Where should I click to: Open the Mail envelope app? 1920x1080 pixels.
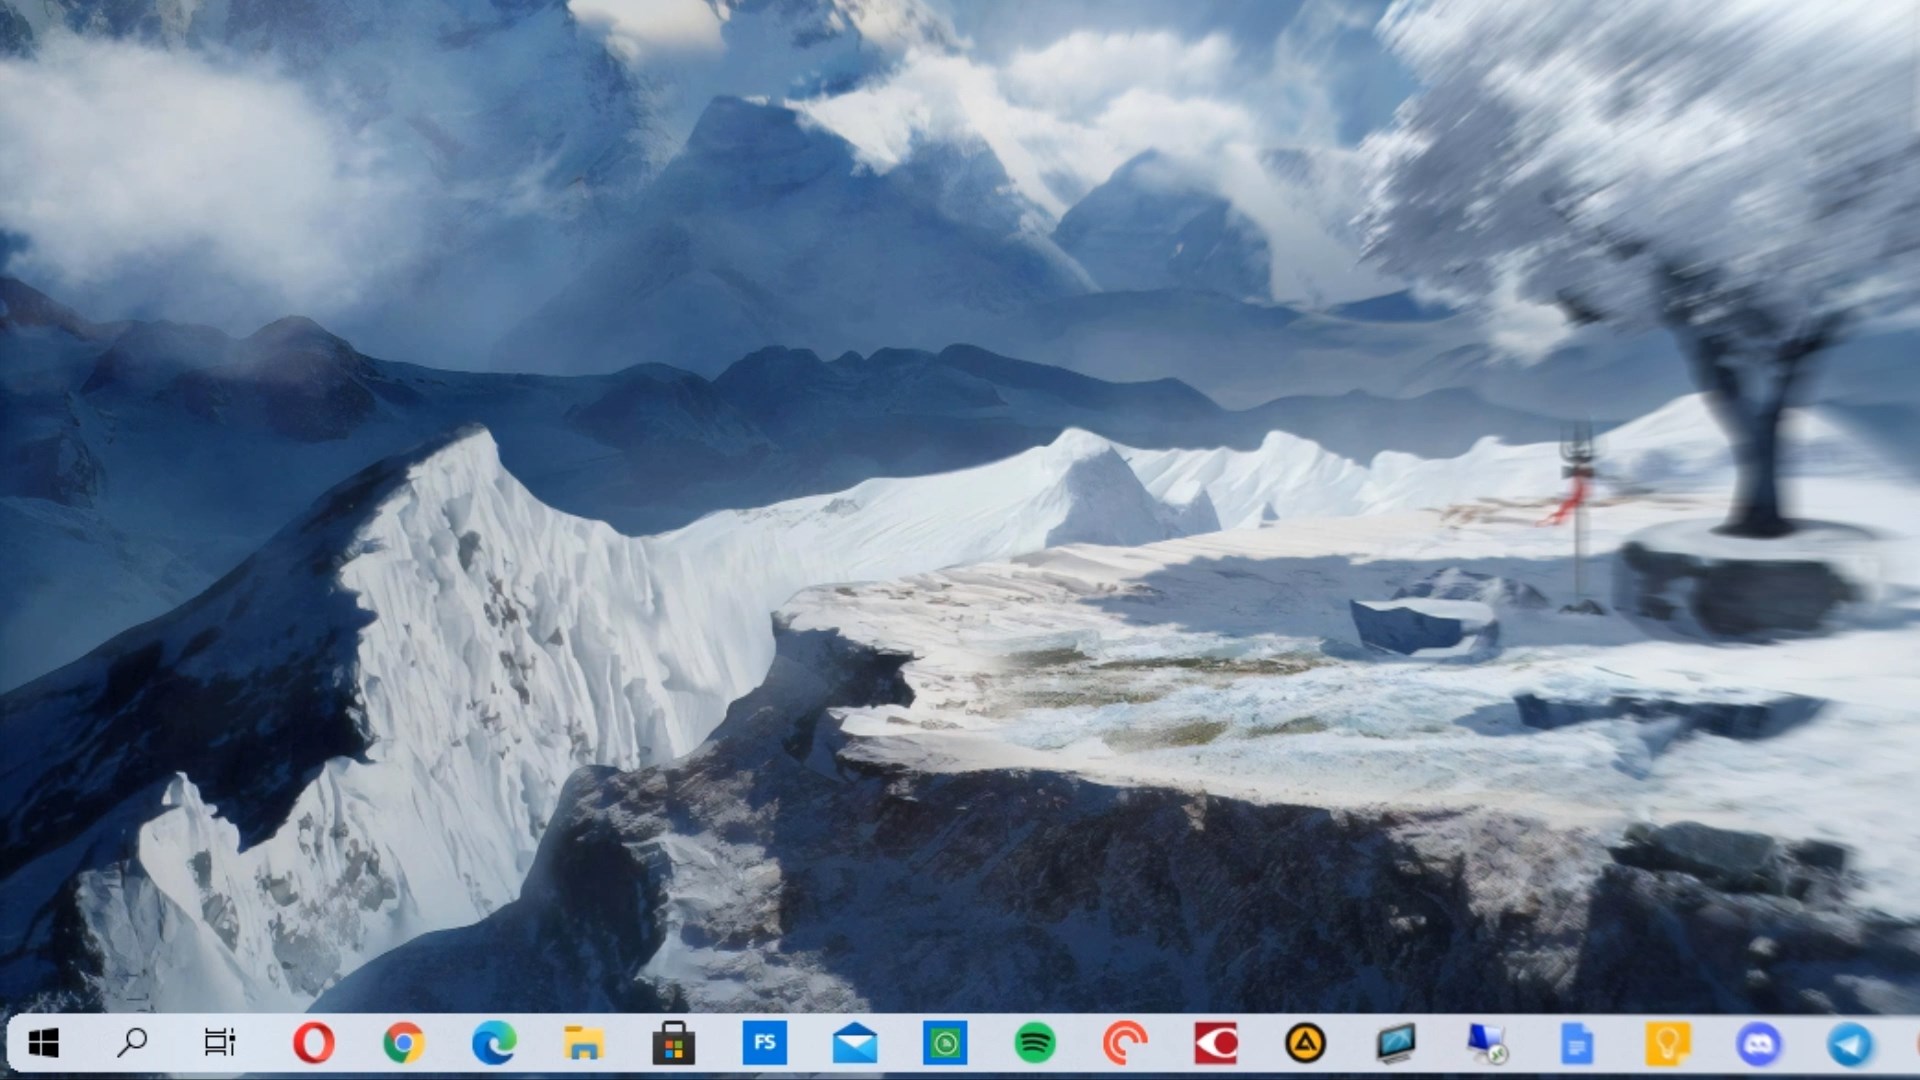coord(855,1044)
